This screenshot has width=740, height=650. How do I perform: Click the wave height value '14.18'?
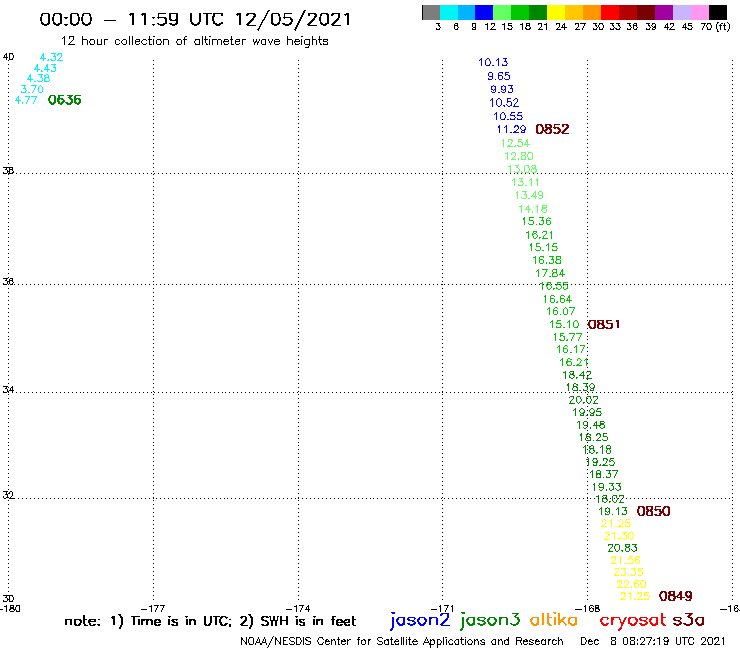tap(533, 209)
